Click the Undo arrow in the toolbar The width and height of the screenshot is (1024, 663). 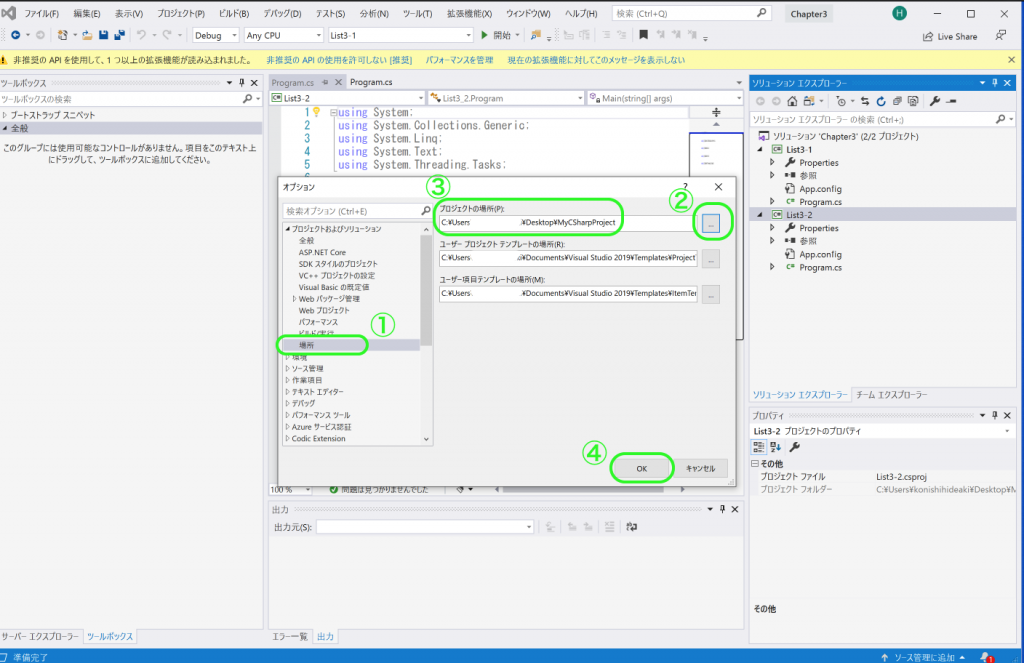pos(141,35)
